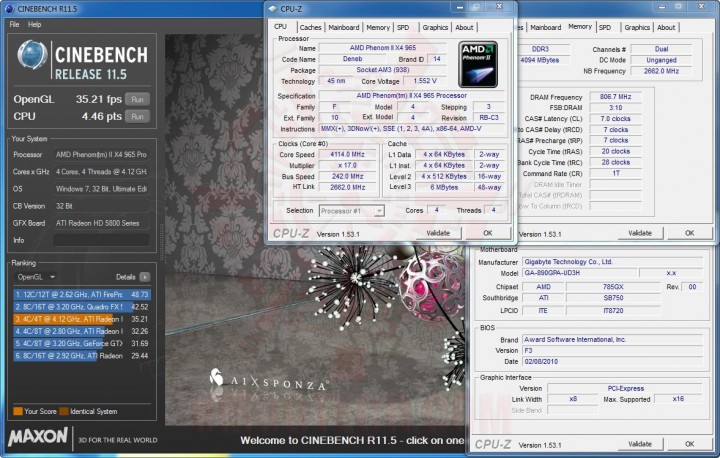Select Mainboard tab in the Memory CPU-Z window
This screenshot has height=458, width=720.
(546, 28)
